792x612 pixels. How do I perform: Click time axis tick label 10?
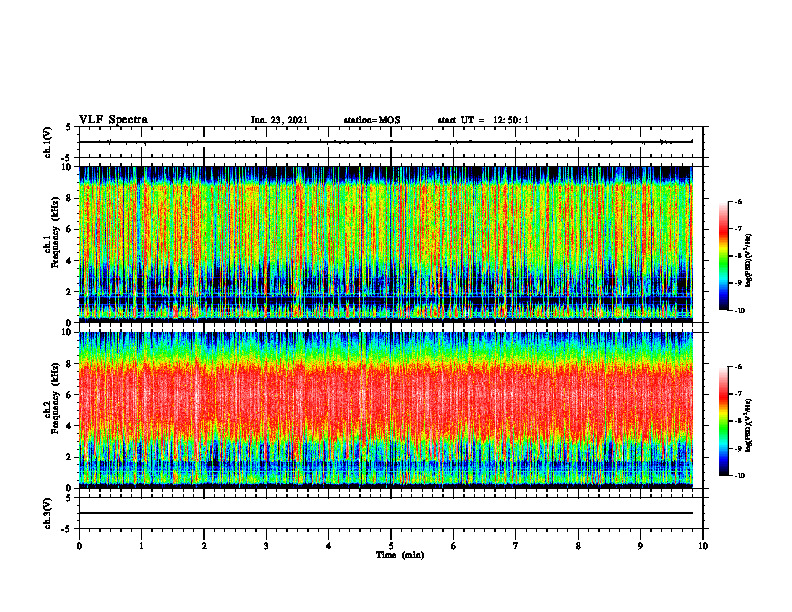pyautogui.click(x=703, y=546)
